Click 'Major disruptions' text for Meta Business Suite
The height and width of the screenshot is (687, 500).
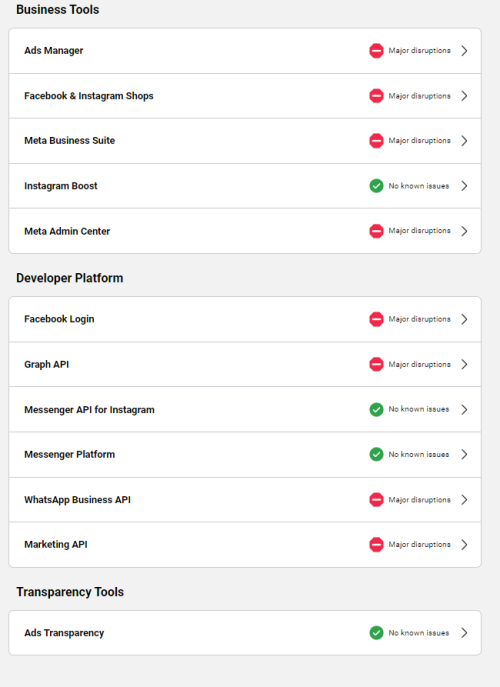[419, 141]
